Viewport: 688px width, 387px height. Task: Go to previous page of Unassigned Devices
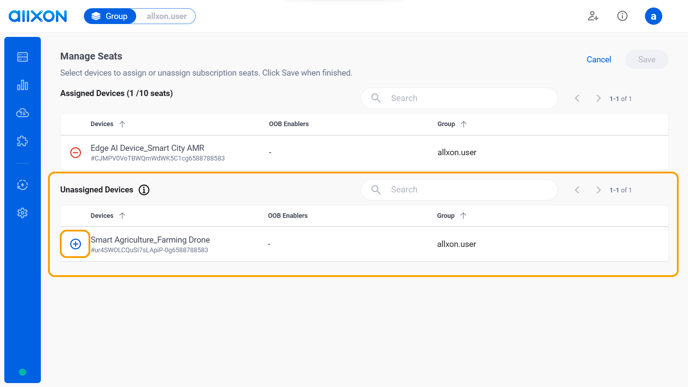(577, 190)
